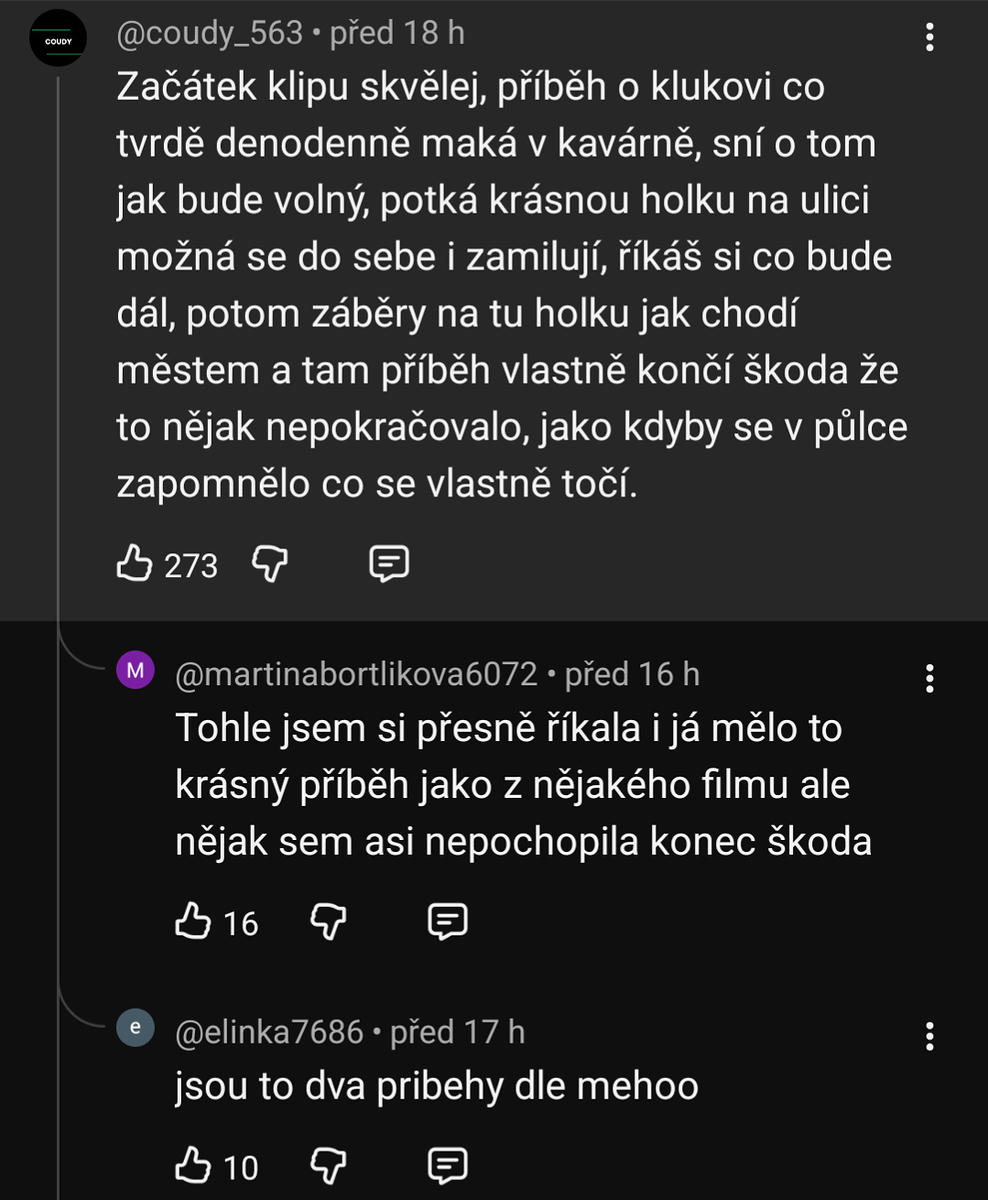The width and height of the screenshot is (988, 1200).
Task: Dislike @elinka7686's reply
Action: pyautogui.click(x=328, y=1165)
